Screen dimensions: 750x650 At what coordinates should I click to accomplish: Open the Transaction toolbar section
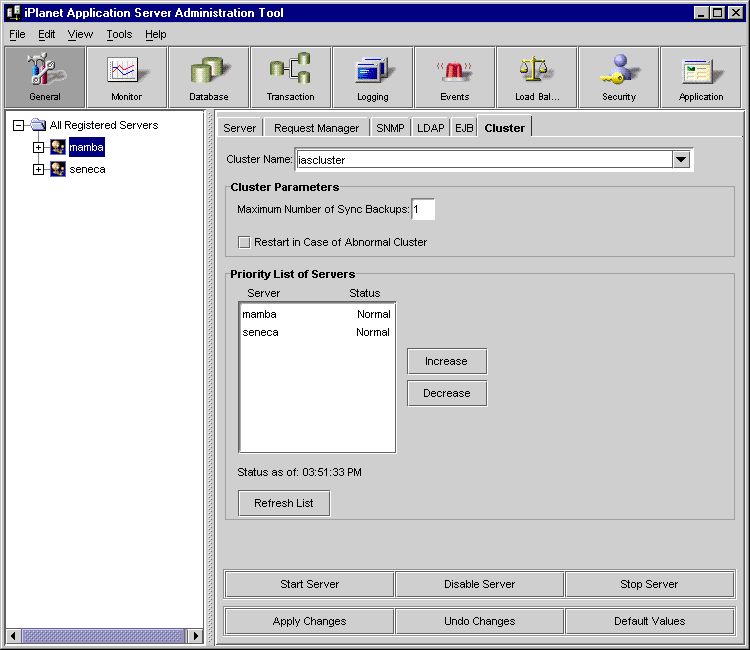coord(291,77)
